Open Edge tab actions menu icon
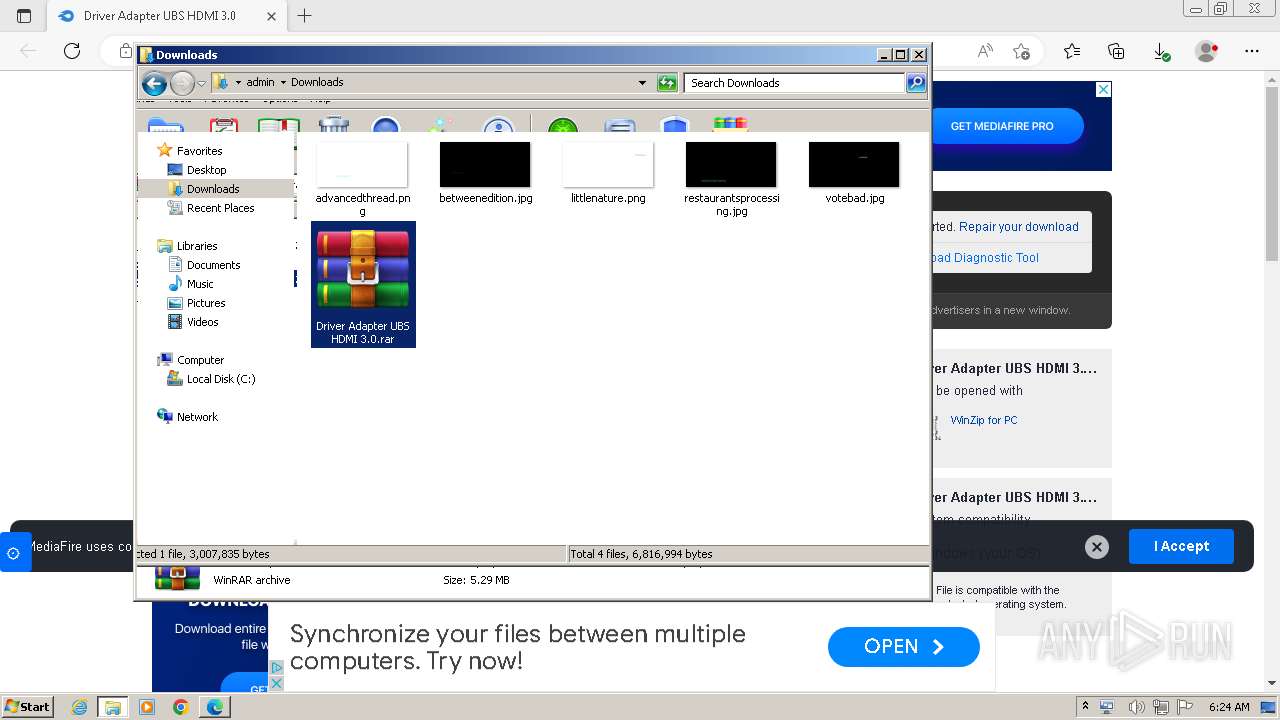Image resolution: width=1280 pixels, height=720 pixels. pos(24,16)
